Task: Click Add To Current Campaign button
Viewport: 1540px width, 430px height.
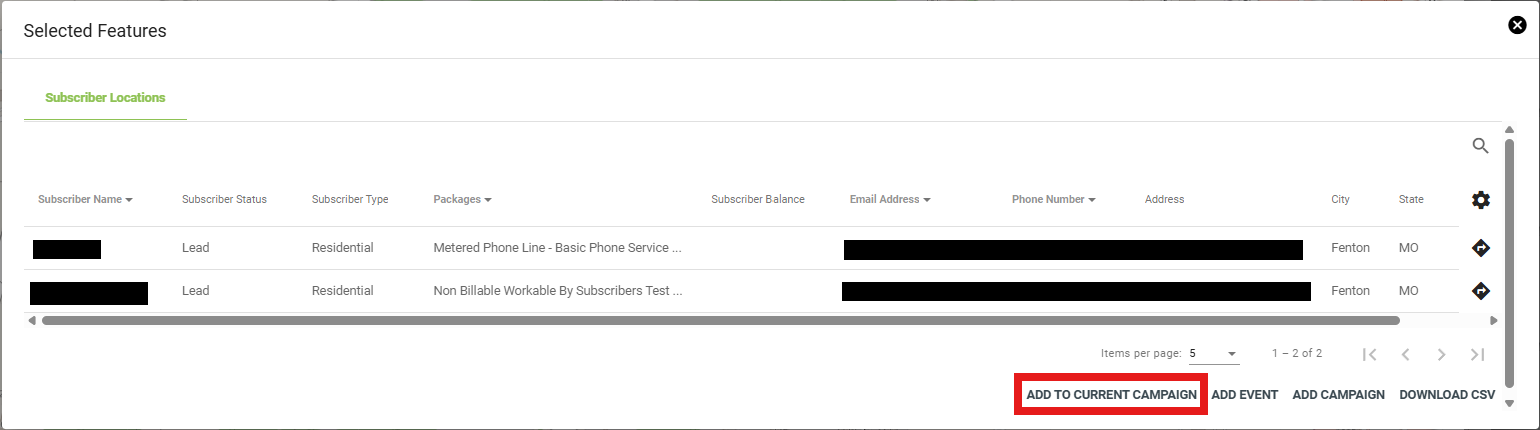Action: click(1111, 395)
